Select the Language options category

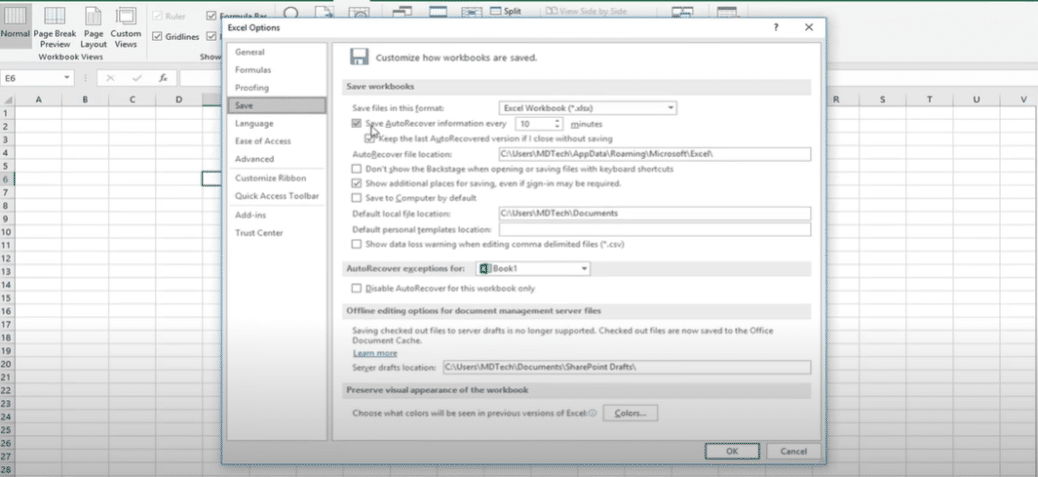(276, 124)
